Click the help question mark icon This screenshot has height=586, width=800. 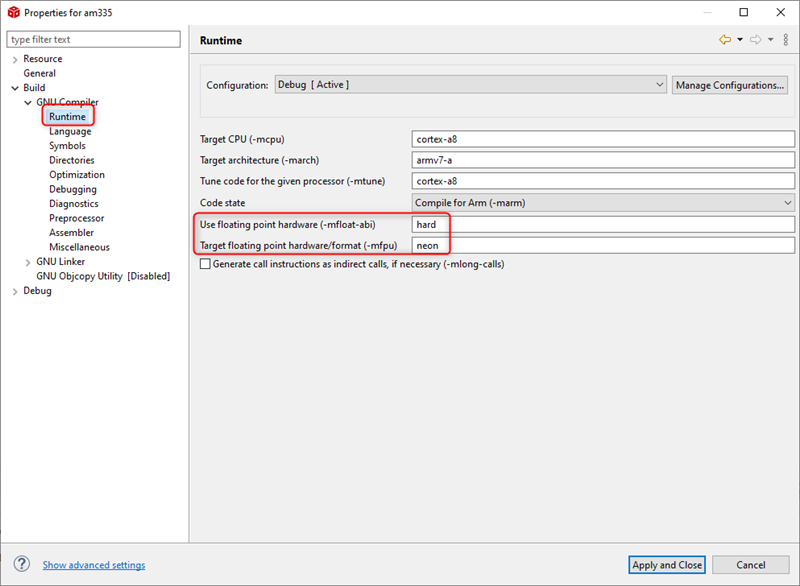22,565
